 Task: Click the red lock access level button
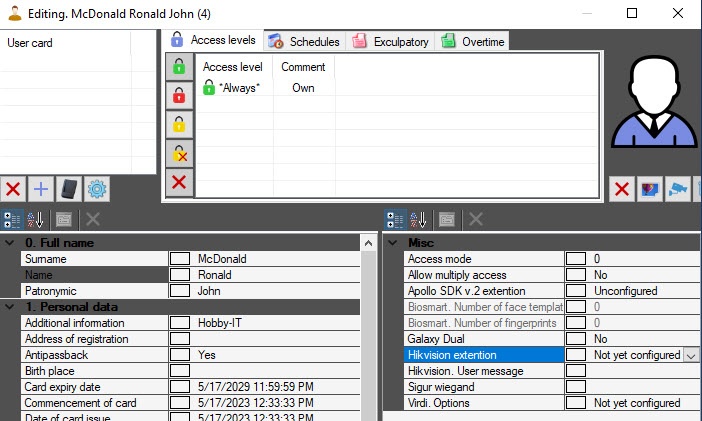tap(179, 96)
